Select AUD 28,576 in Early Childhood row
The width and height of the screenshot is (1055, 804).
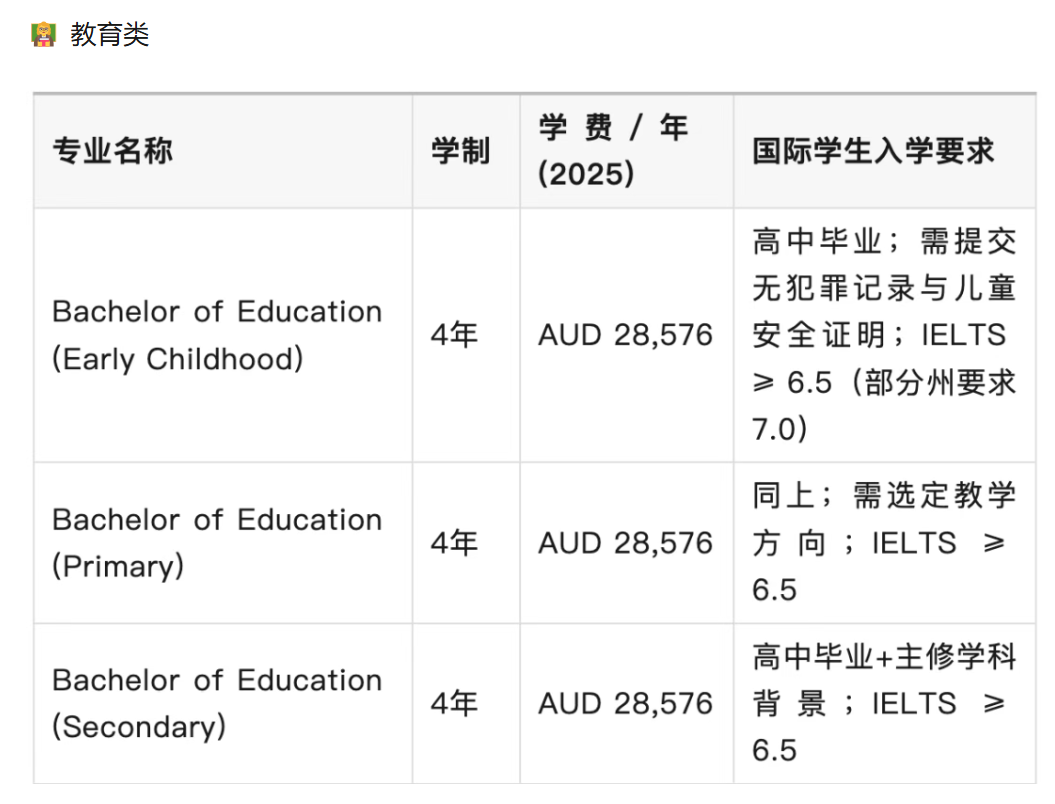tap(625, 335)
